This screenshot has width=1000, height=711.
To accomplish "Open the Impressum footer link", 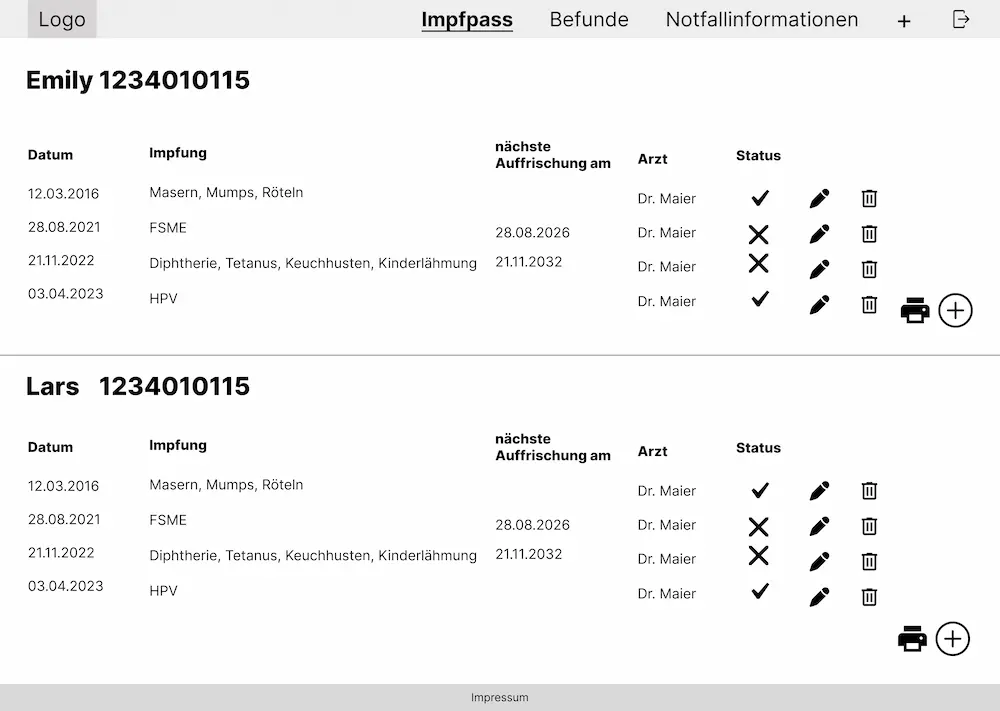I will coord(500,698).
